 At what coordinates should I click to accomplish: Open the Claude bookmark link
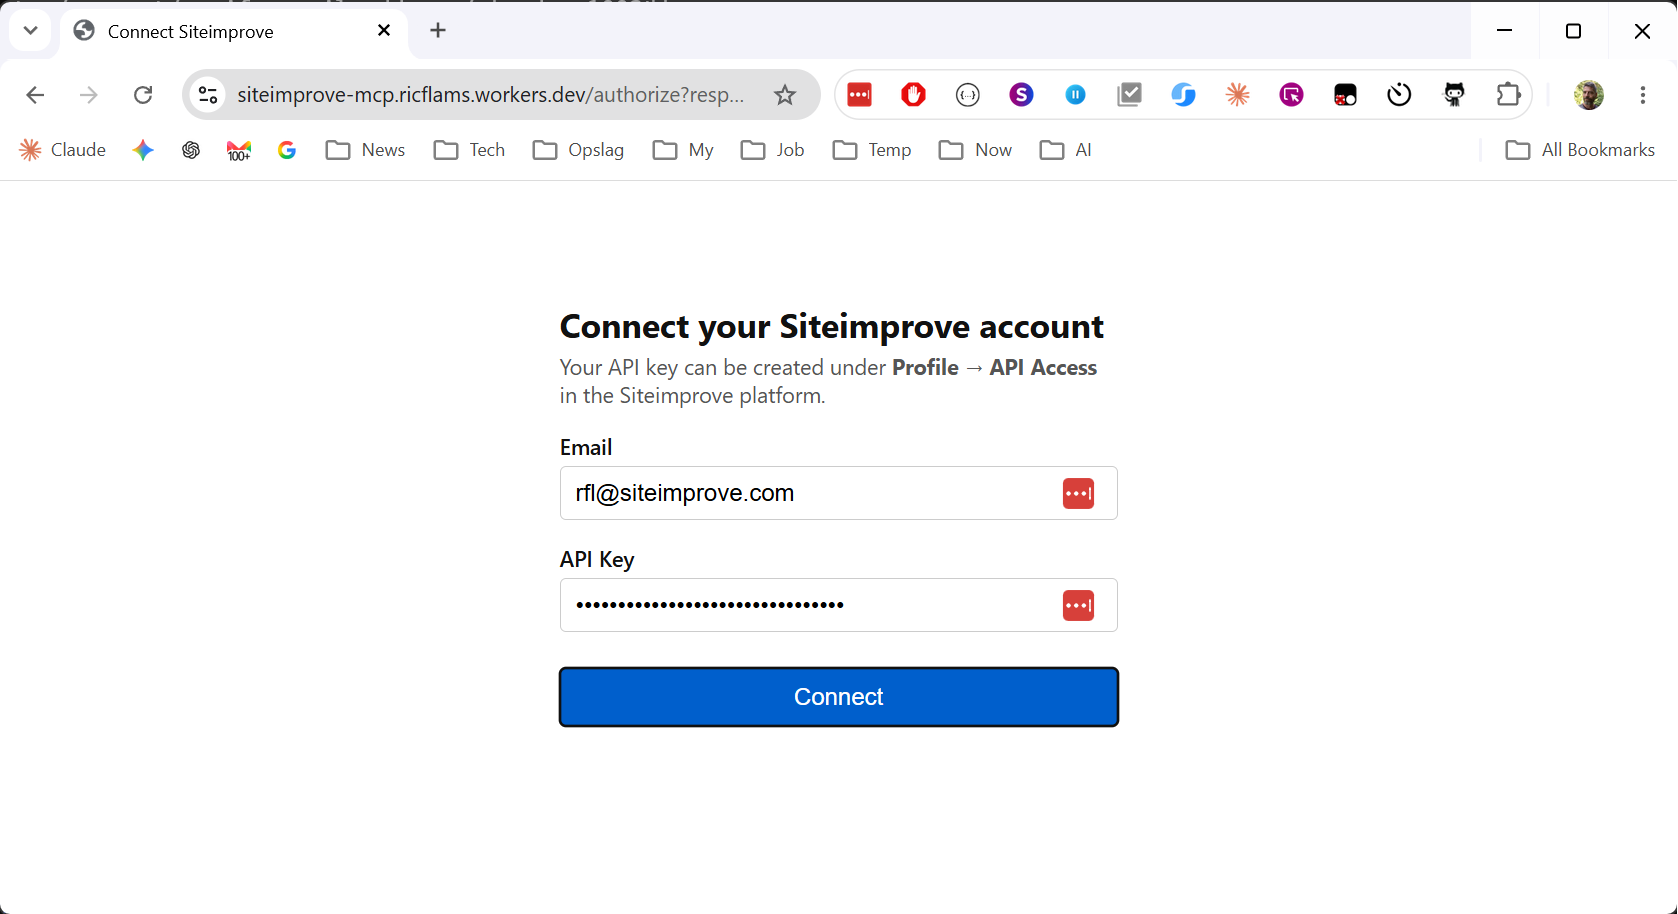point(62,150)
